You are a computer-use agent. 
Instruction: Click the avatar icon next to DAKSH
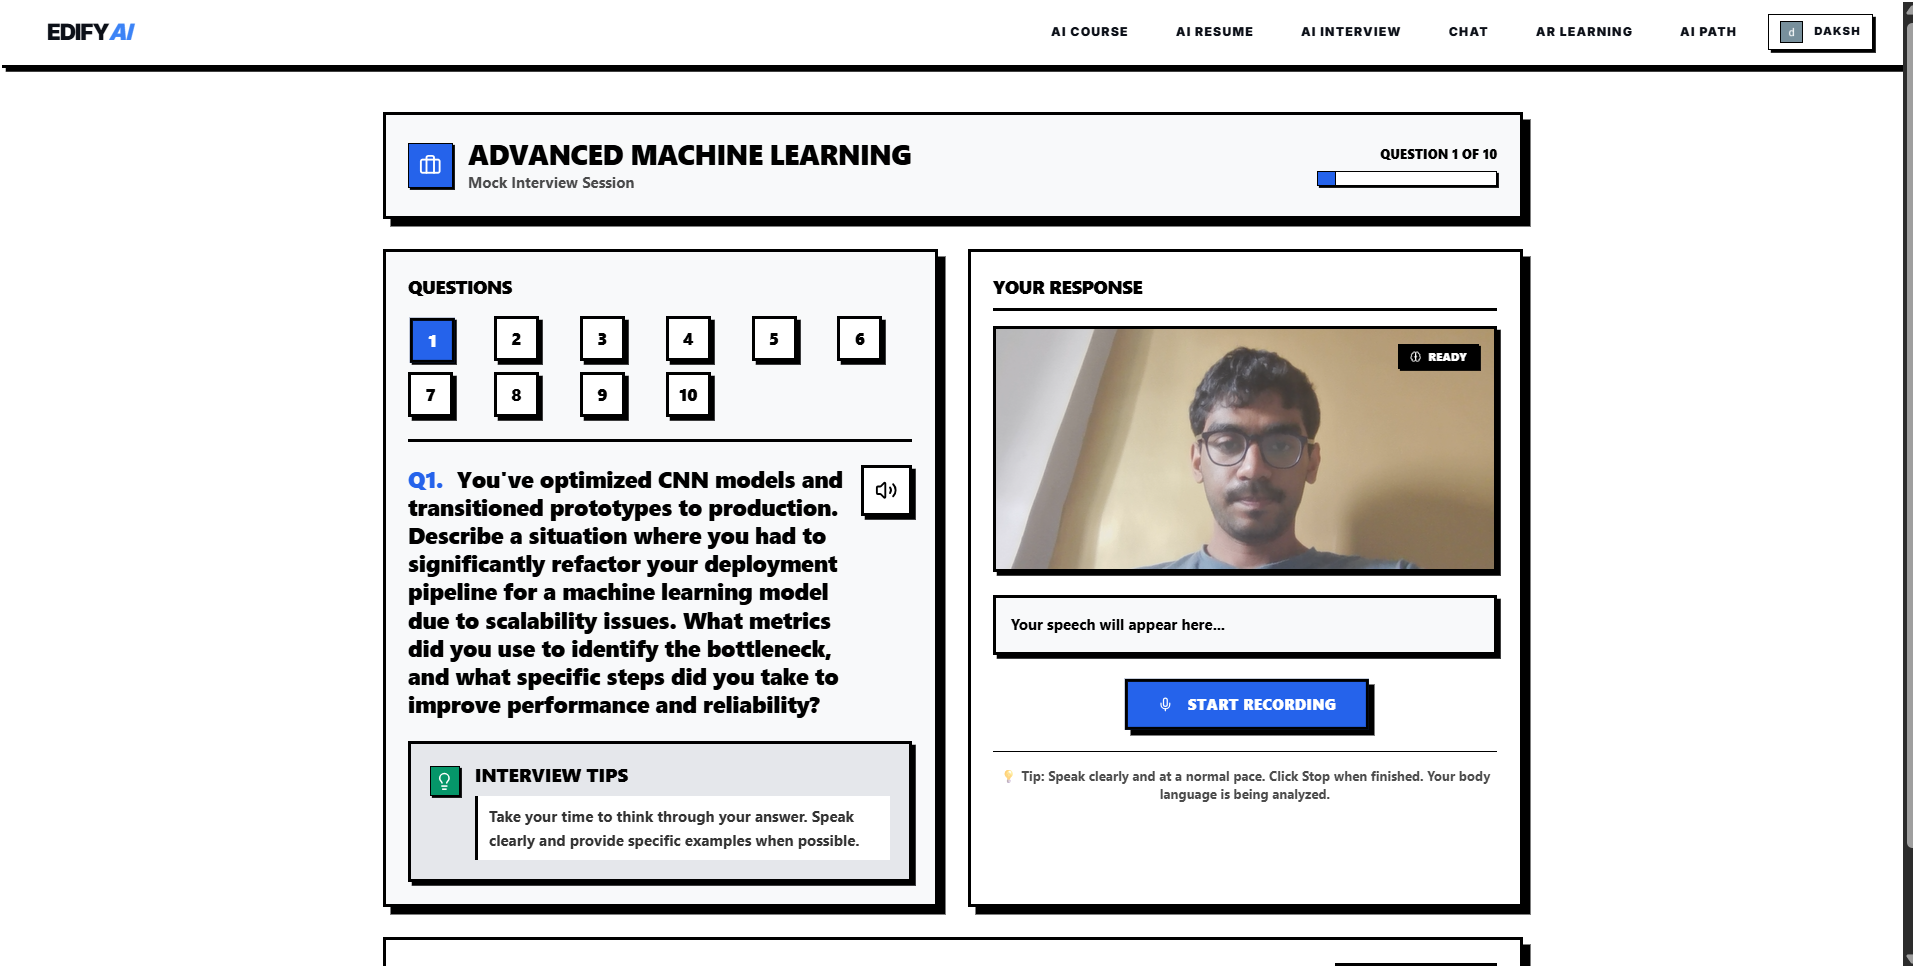1791,32
